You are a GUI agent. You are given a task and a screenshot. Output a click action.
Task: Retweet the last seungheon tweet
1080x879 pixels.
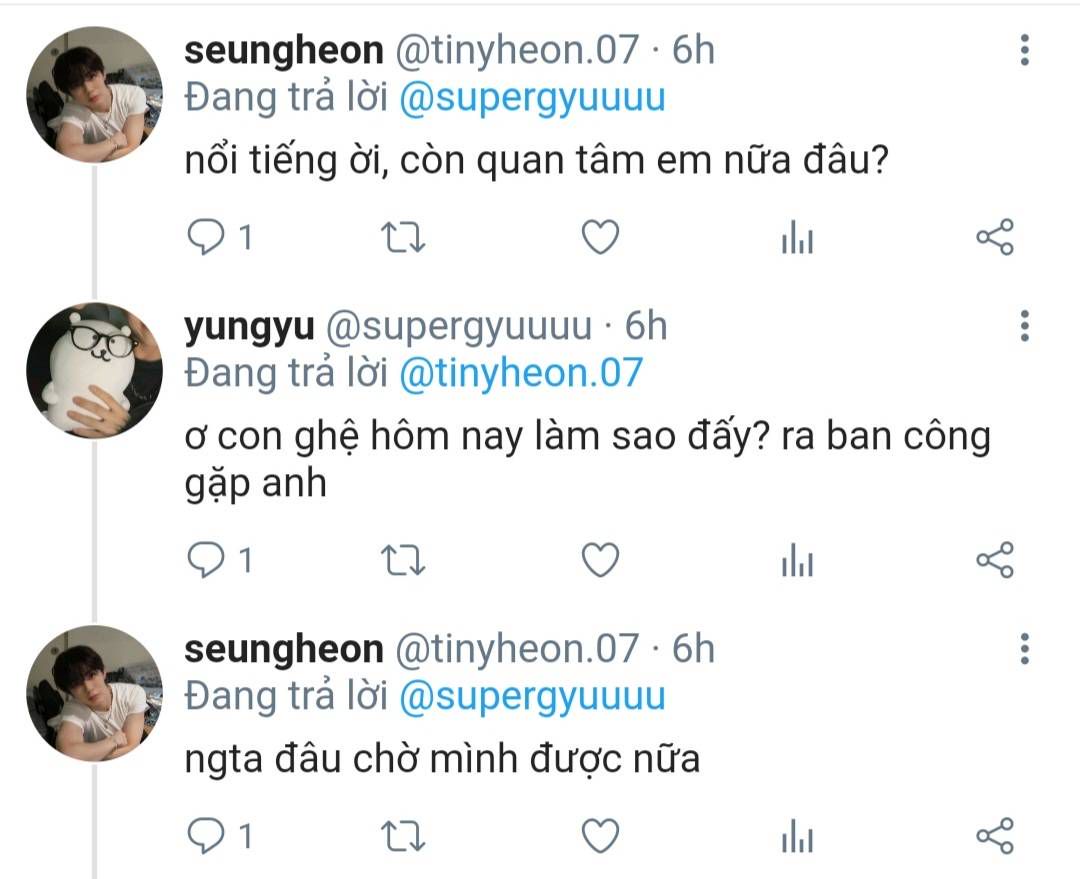point(404,835)
